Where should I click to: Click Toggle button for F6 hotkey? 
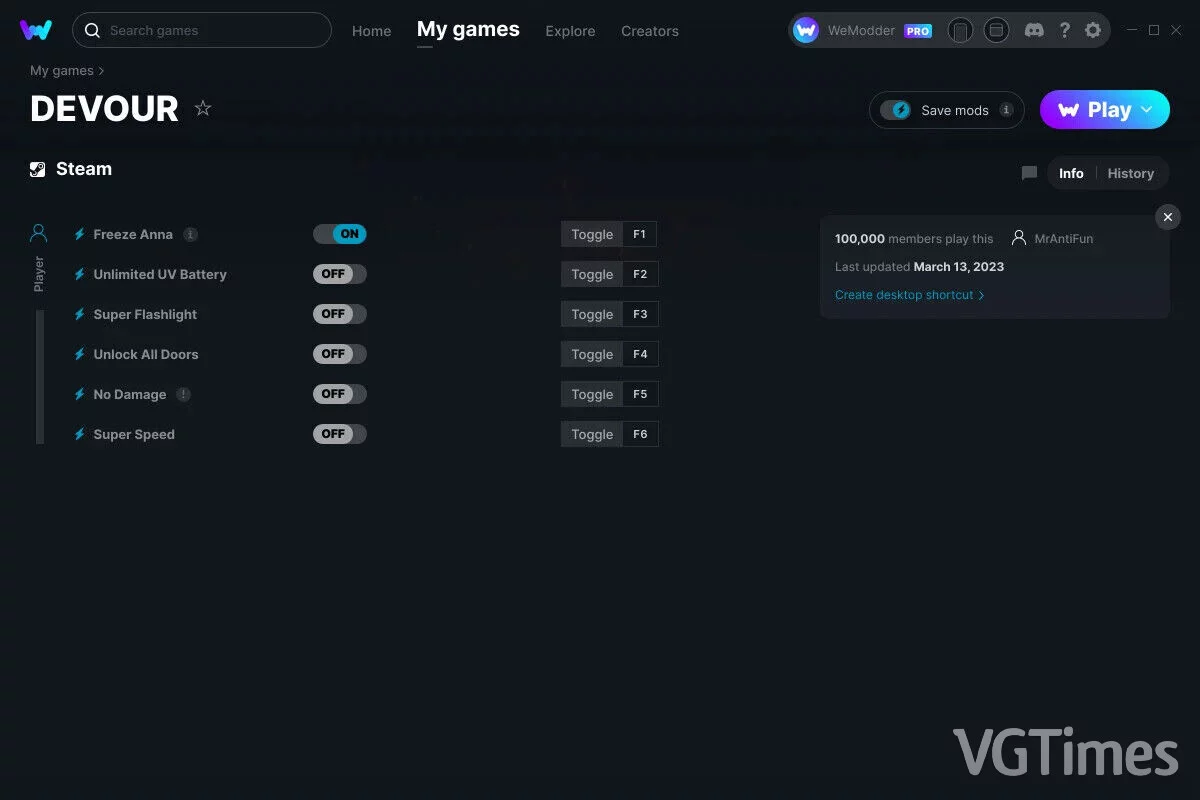[x=592, y=434]
